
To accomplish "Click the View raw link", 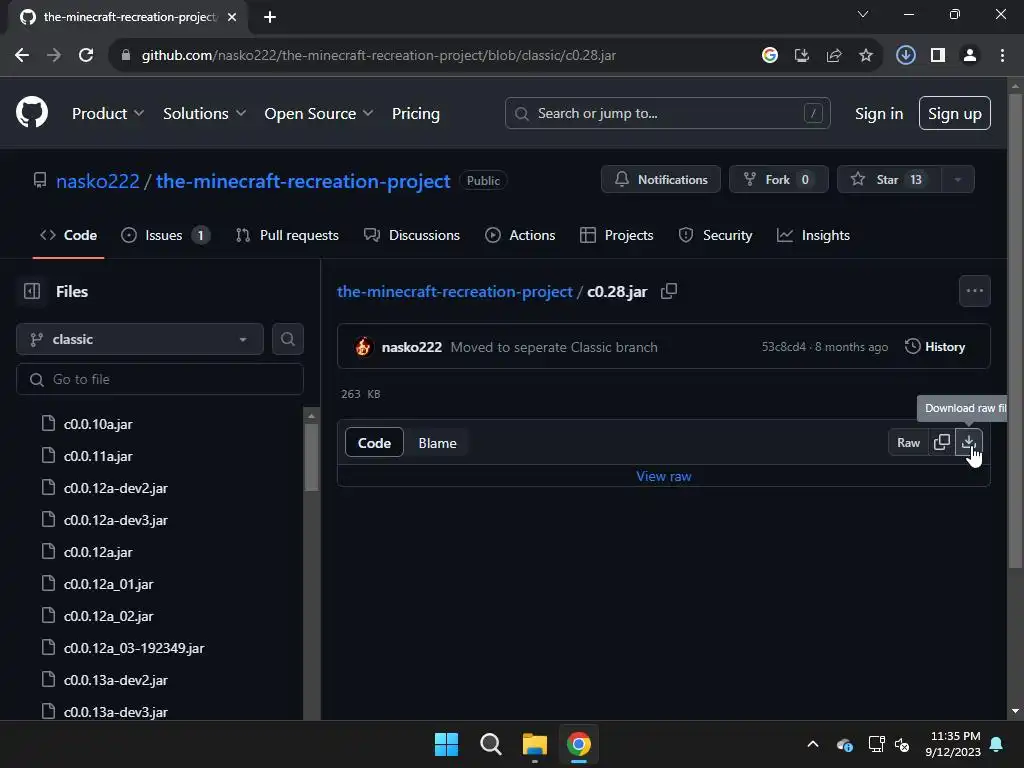I will point(664,476).
